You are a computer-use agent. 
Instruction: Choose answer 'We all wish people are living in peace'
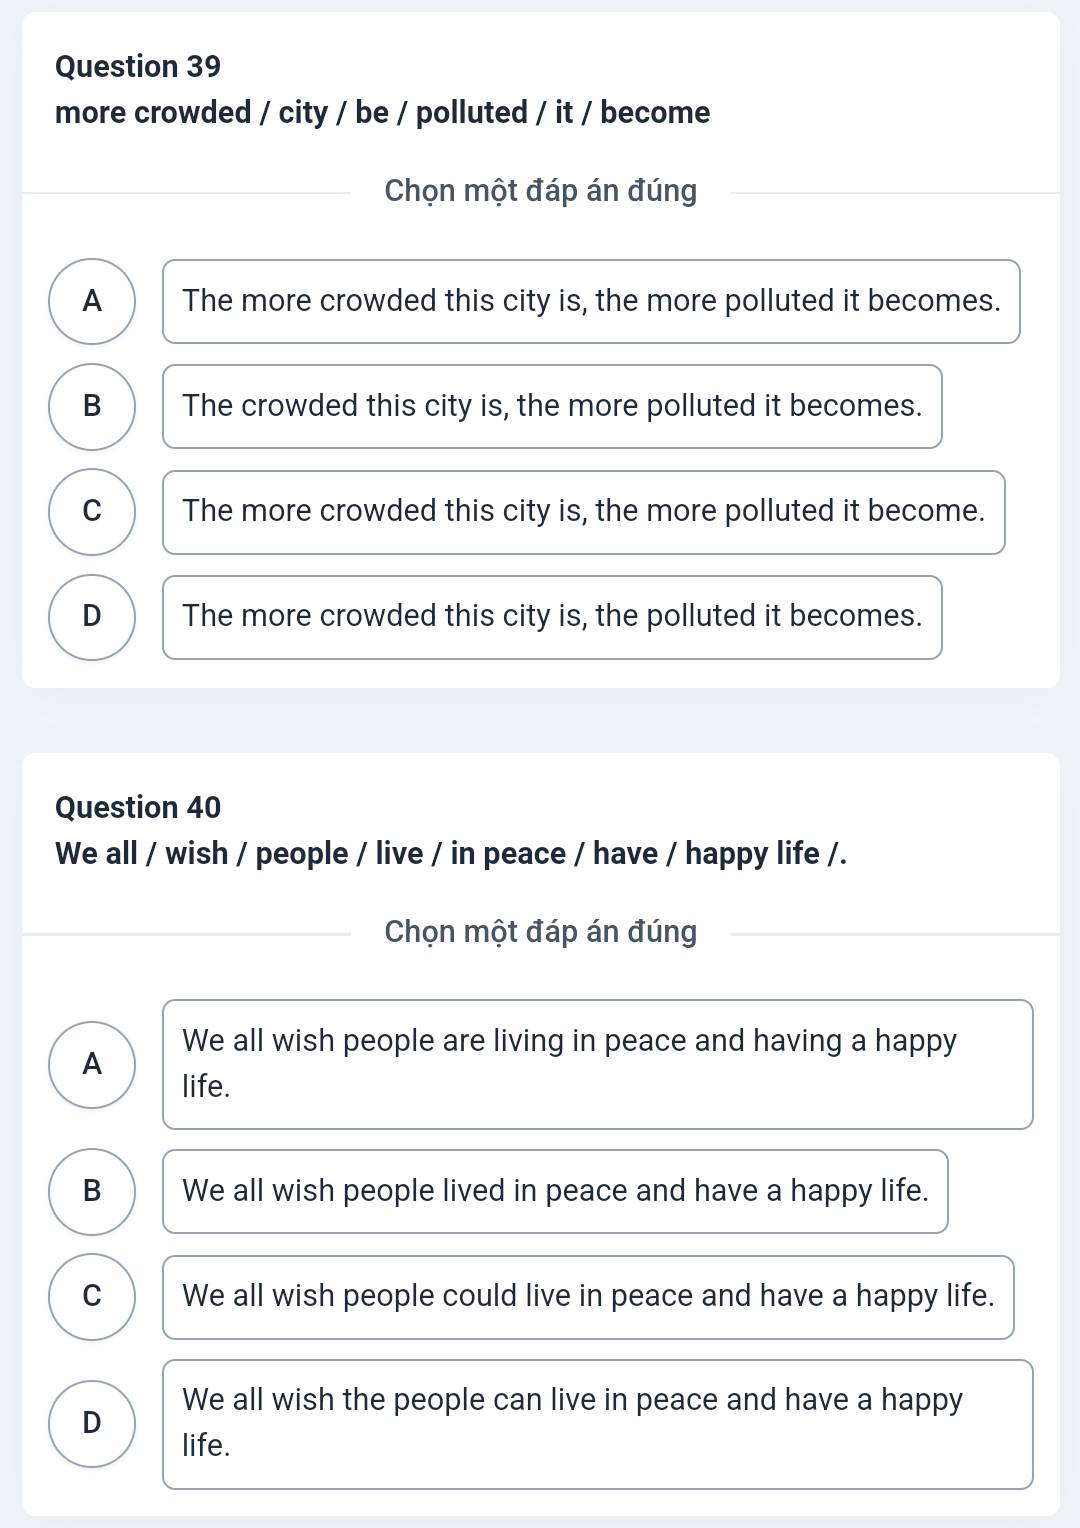(x=597, y=1064)
